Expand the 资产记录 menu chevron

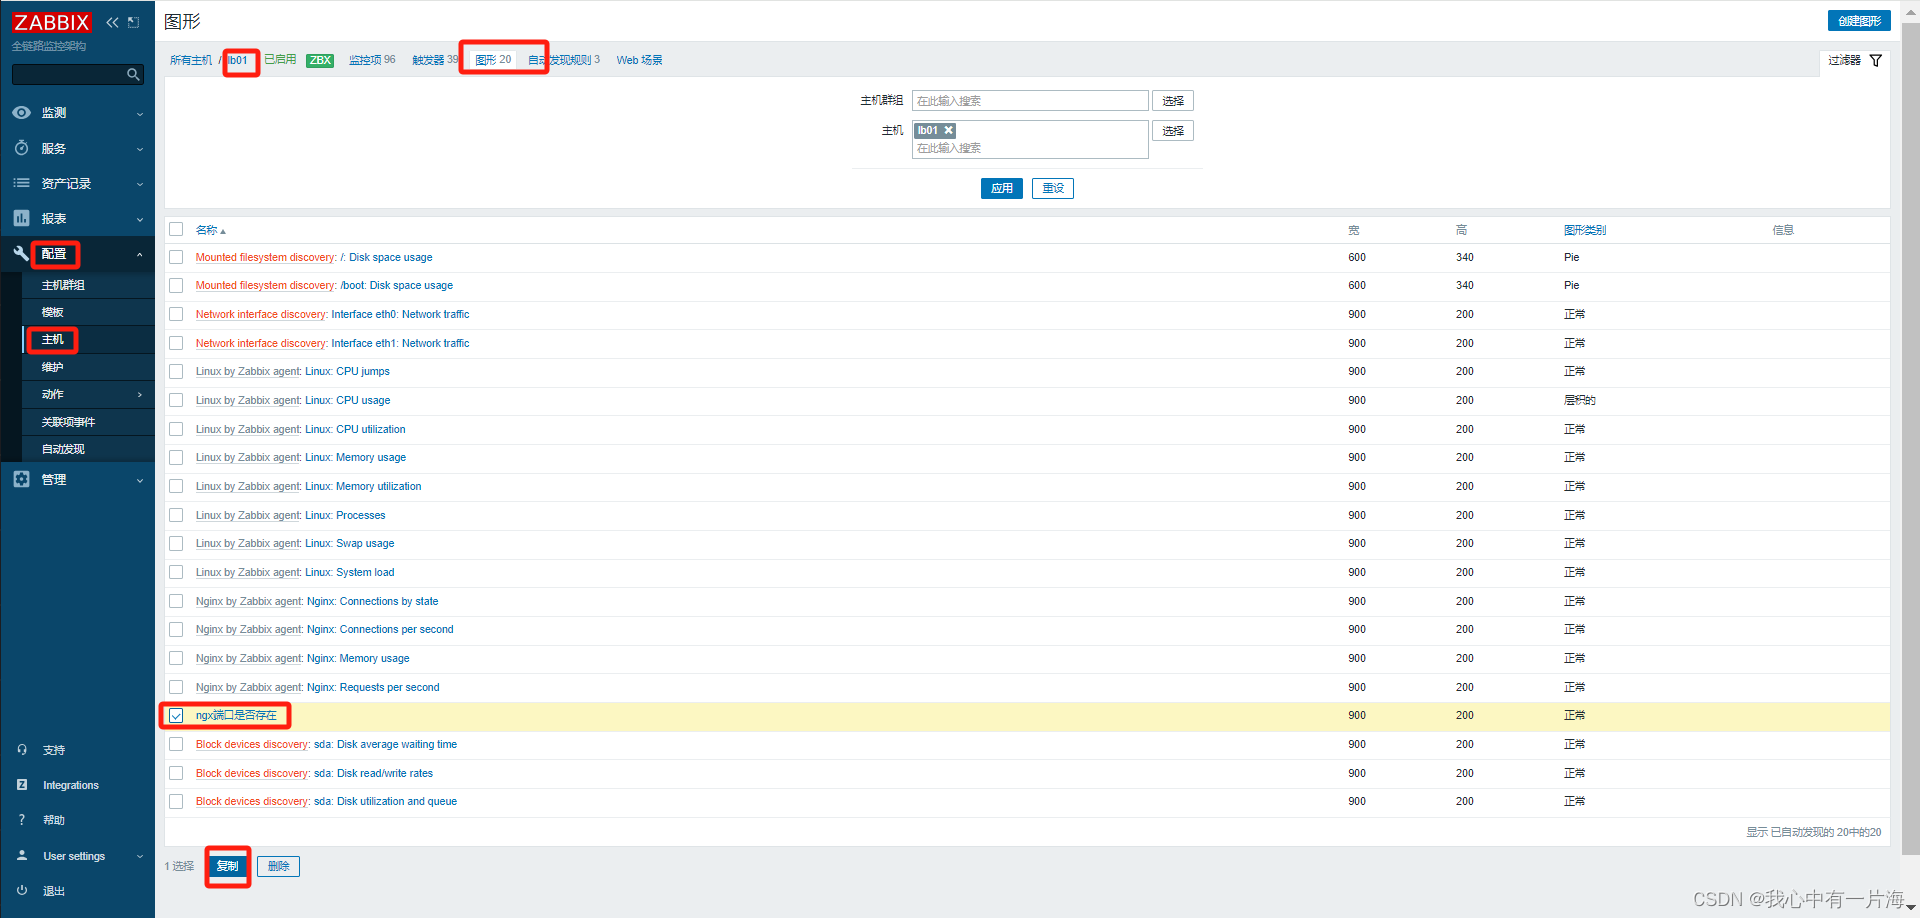139,184
